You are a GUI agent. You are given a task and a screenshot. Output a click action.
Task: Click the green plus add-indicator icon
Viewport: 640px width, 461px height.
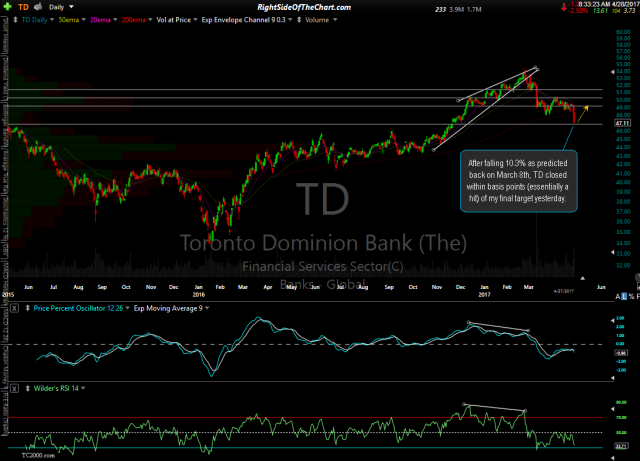pos(7,7)
